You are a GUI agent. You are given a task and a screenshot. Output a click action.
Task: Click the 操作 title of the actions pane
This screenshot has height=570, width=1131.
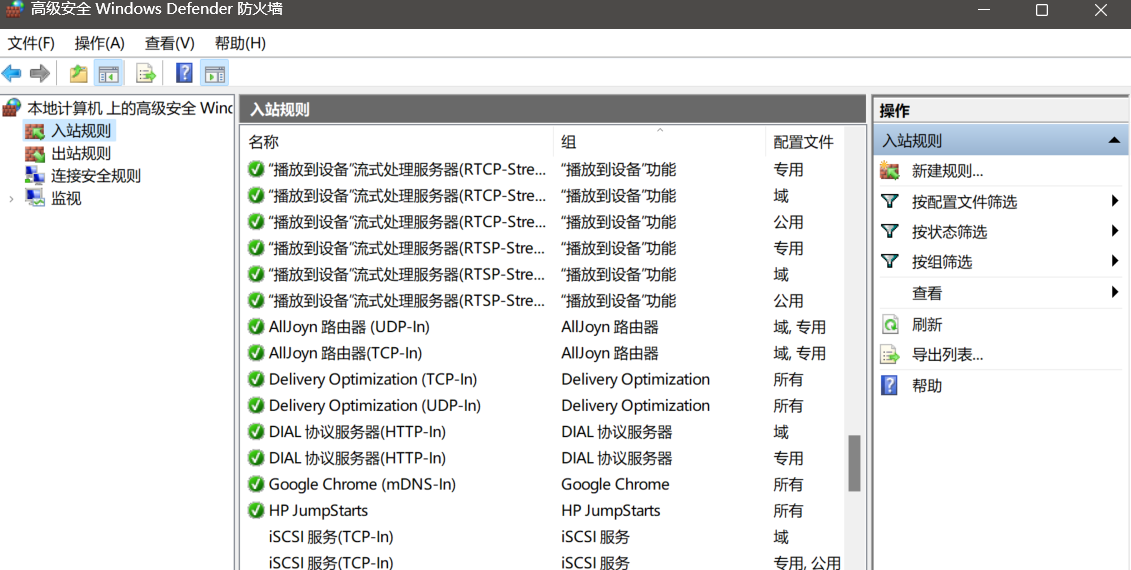pos(894,110)
